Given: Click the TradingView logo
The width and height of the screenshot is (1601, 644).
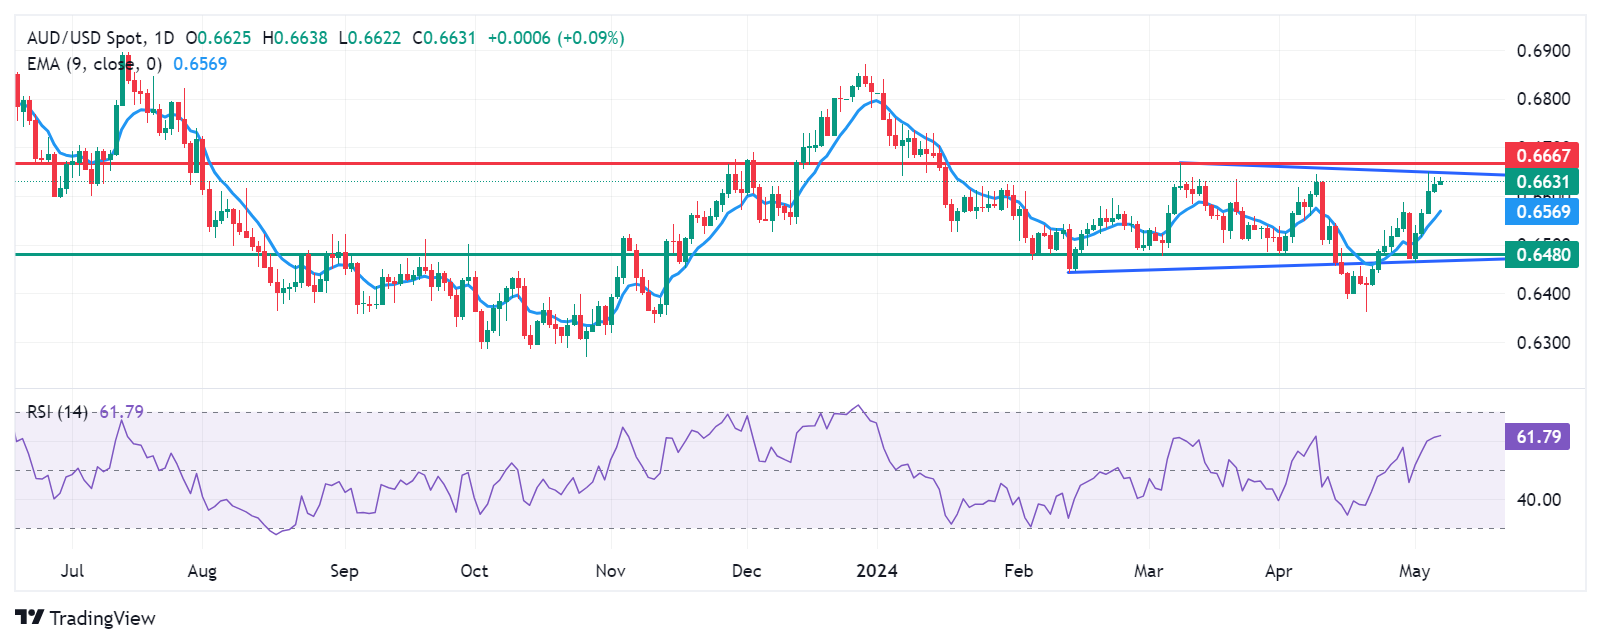Looking at the screenshot, I should (85, 618).
